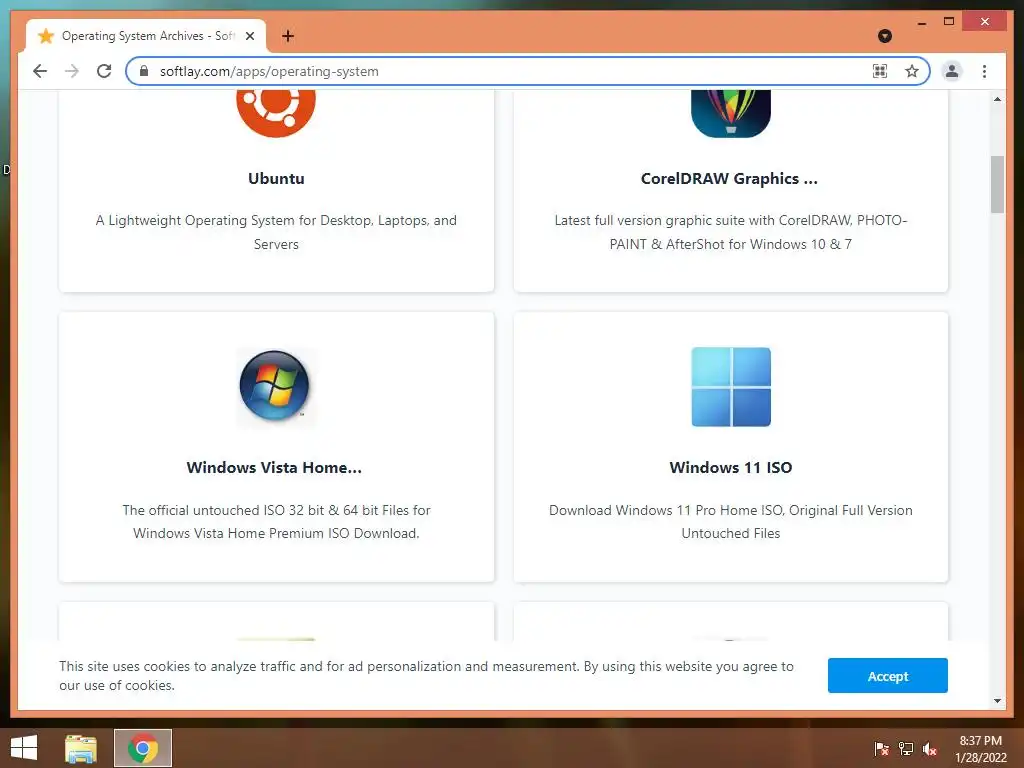This screenshot has height=768, width=1024.
Task: Open the Windows Start menu
Action: pyautogui.click(x=24, y=748)
